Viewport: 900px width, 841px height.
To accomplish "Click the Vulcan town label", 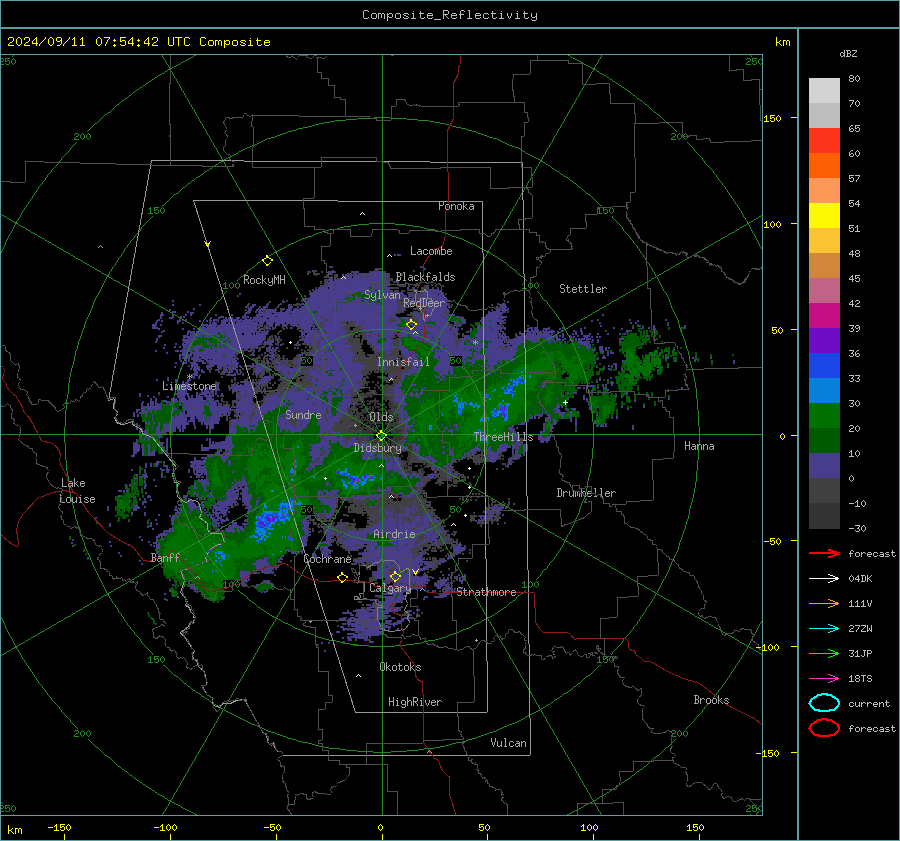I will [x=509, y=743].
